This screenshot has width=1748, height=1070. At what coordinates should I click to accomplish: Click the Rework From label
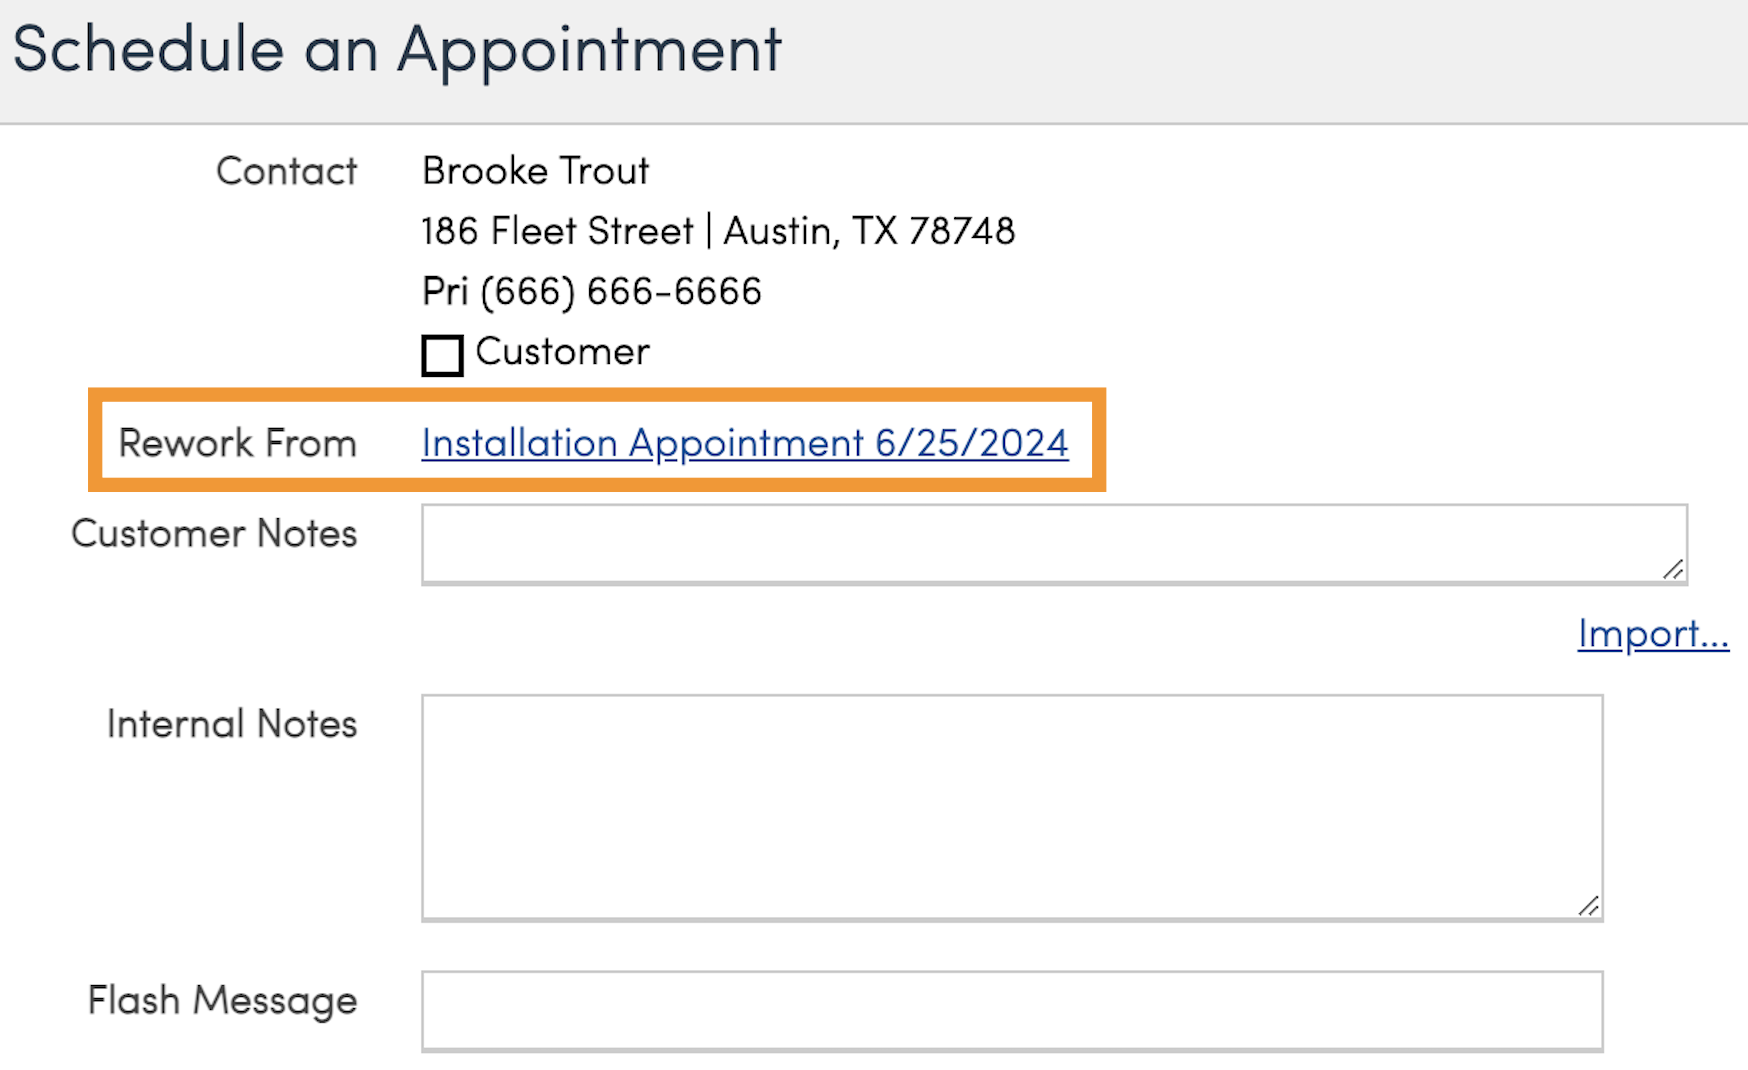[x=237, y=443]
